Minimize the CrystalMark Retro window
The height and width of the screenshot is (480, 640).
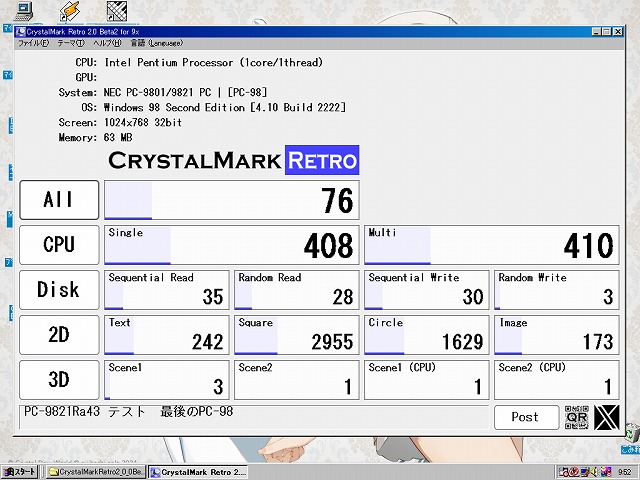(596, 32)
